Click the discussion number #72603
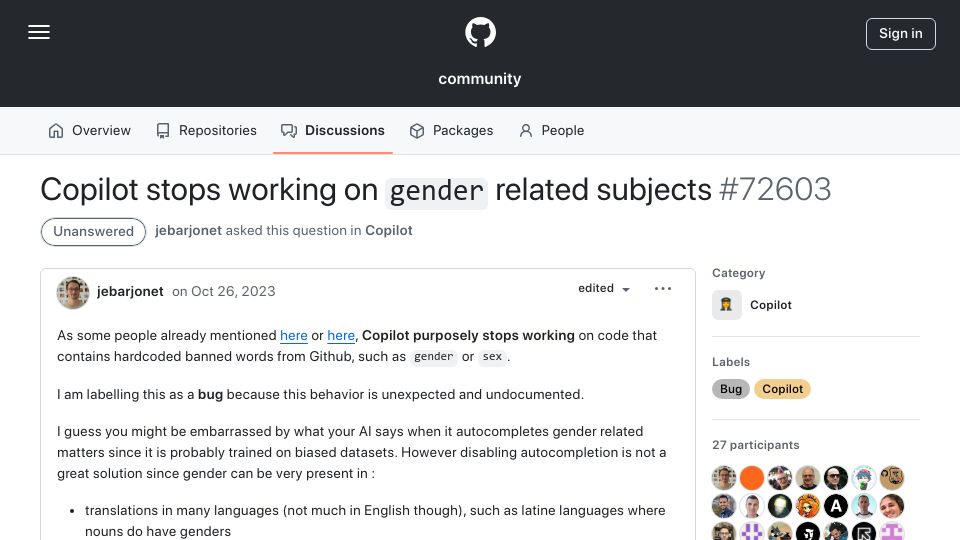 pos(775,190)
